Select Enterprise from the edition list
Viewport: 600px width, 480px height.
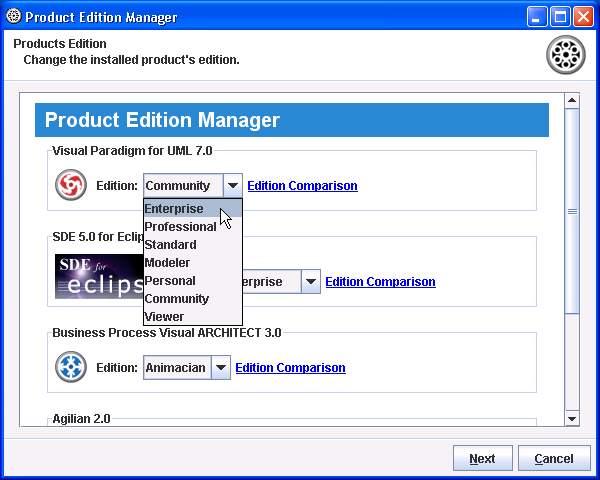(x=193, y=209)
